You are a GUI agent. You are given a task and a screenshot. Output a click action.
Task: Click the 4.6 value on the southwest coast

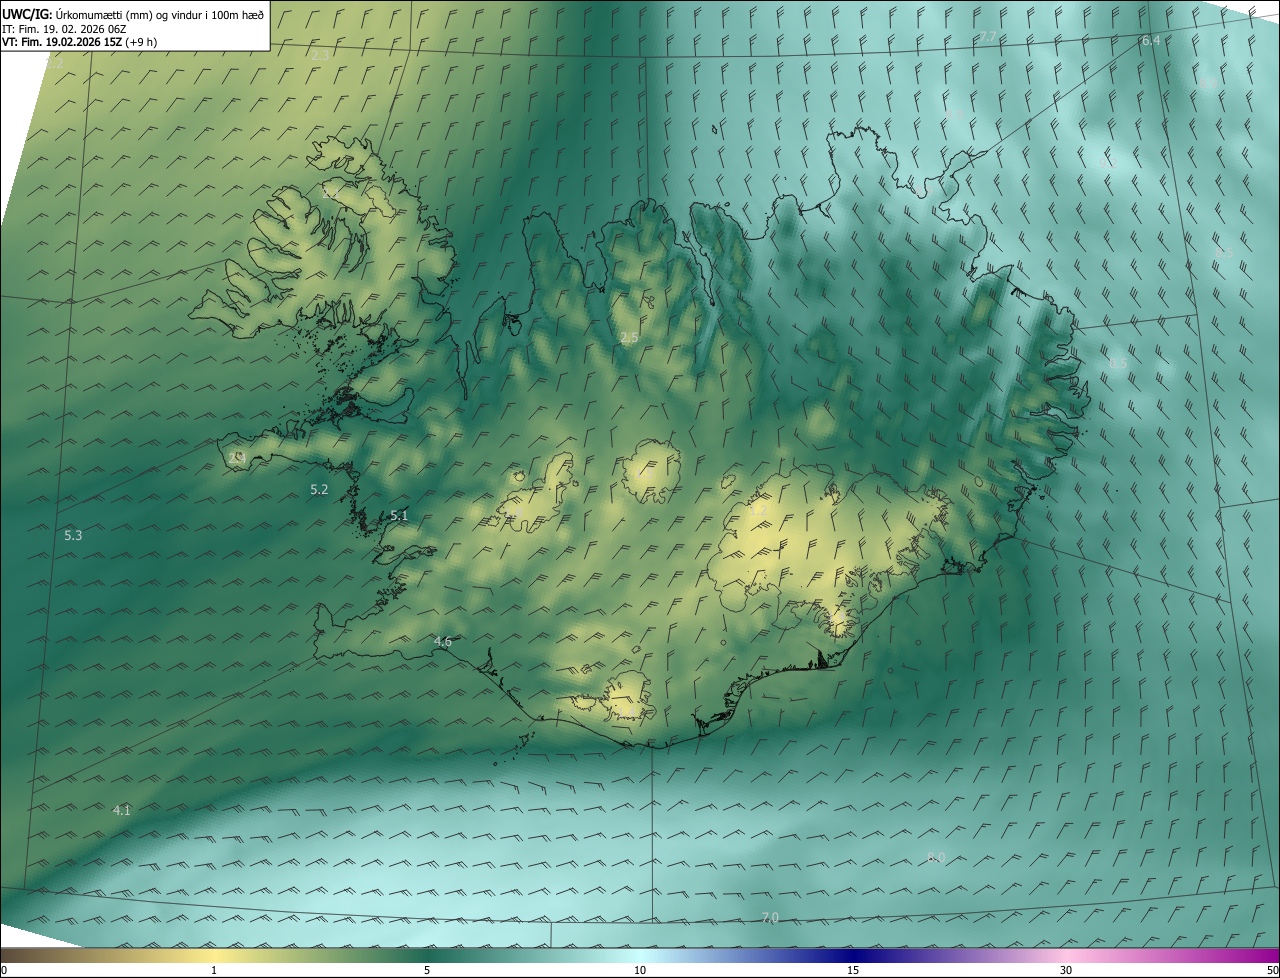pyautogui.click(x=443, y=642)
